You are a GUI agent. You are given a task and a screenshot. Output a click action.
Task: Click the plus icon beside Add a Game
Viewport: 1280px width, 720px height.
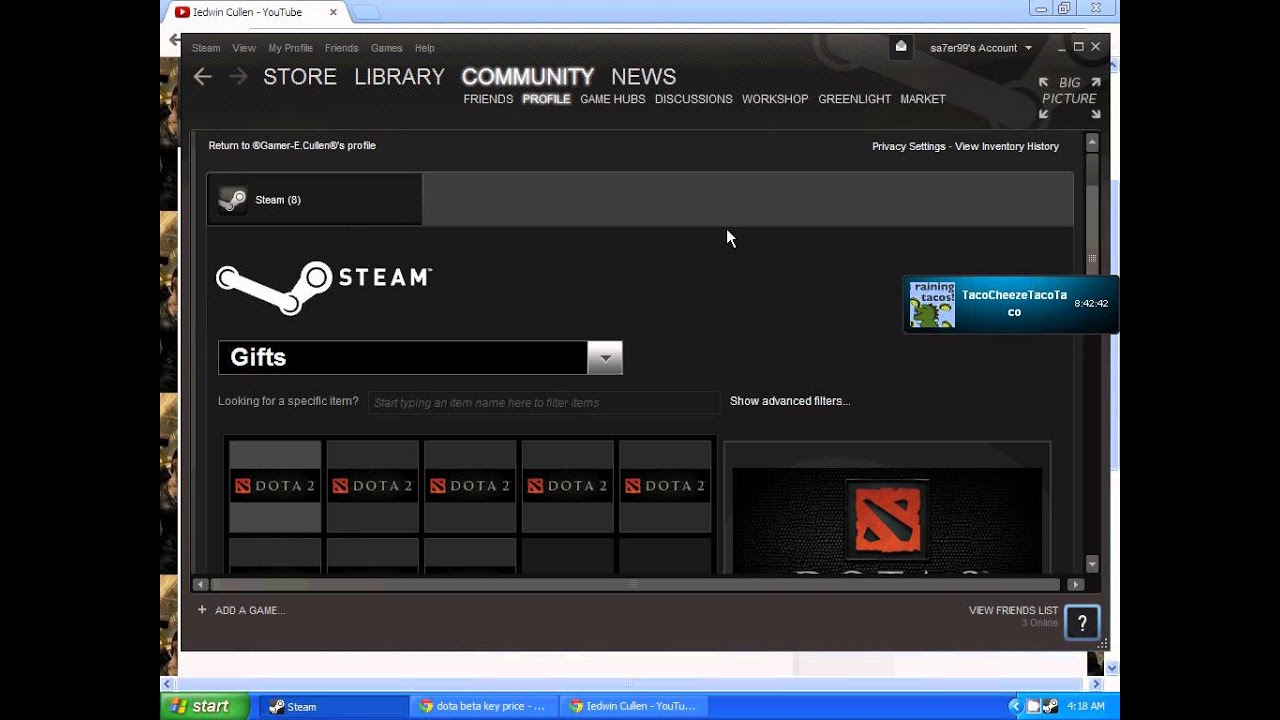coord(202,610)
